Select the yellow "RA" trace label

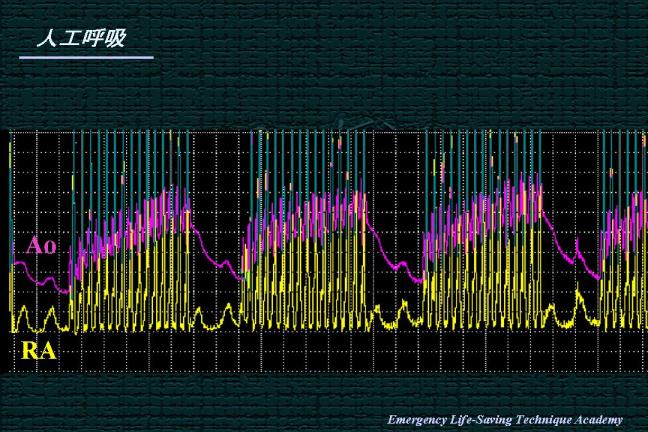[x=38, y=350]
